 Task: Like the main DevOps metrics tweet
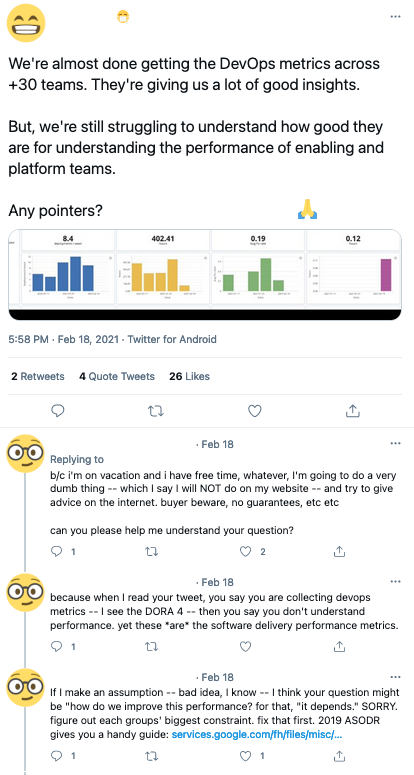(254, 410)
